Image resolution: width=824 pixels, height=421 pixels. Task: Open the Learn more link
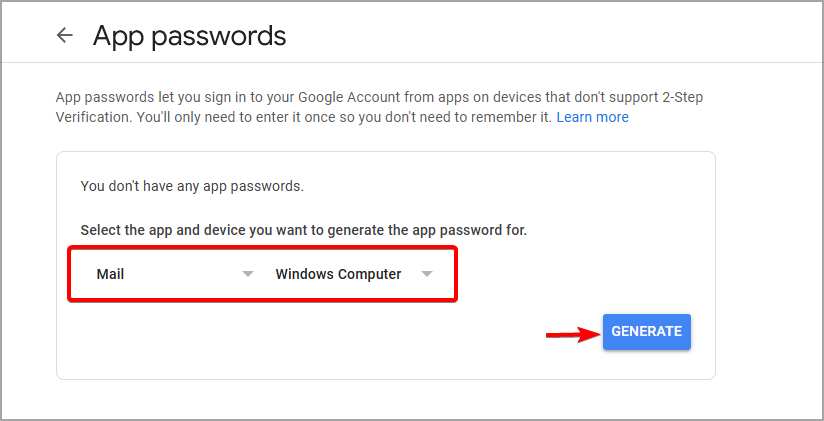pyautogui.click(x=592, y=117)
